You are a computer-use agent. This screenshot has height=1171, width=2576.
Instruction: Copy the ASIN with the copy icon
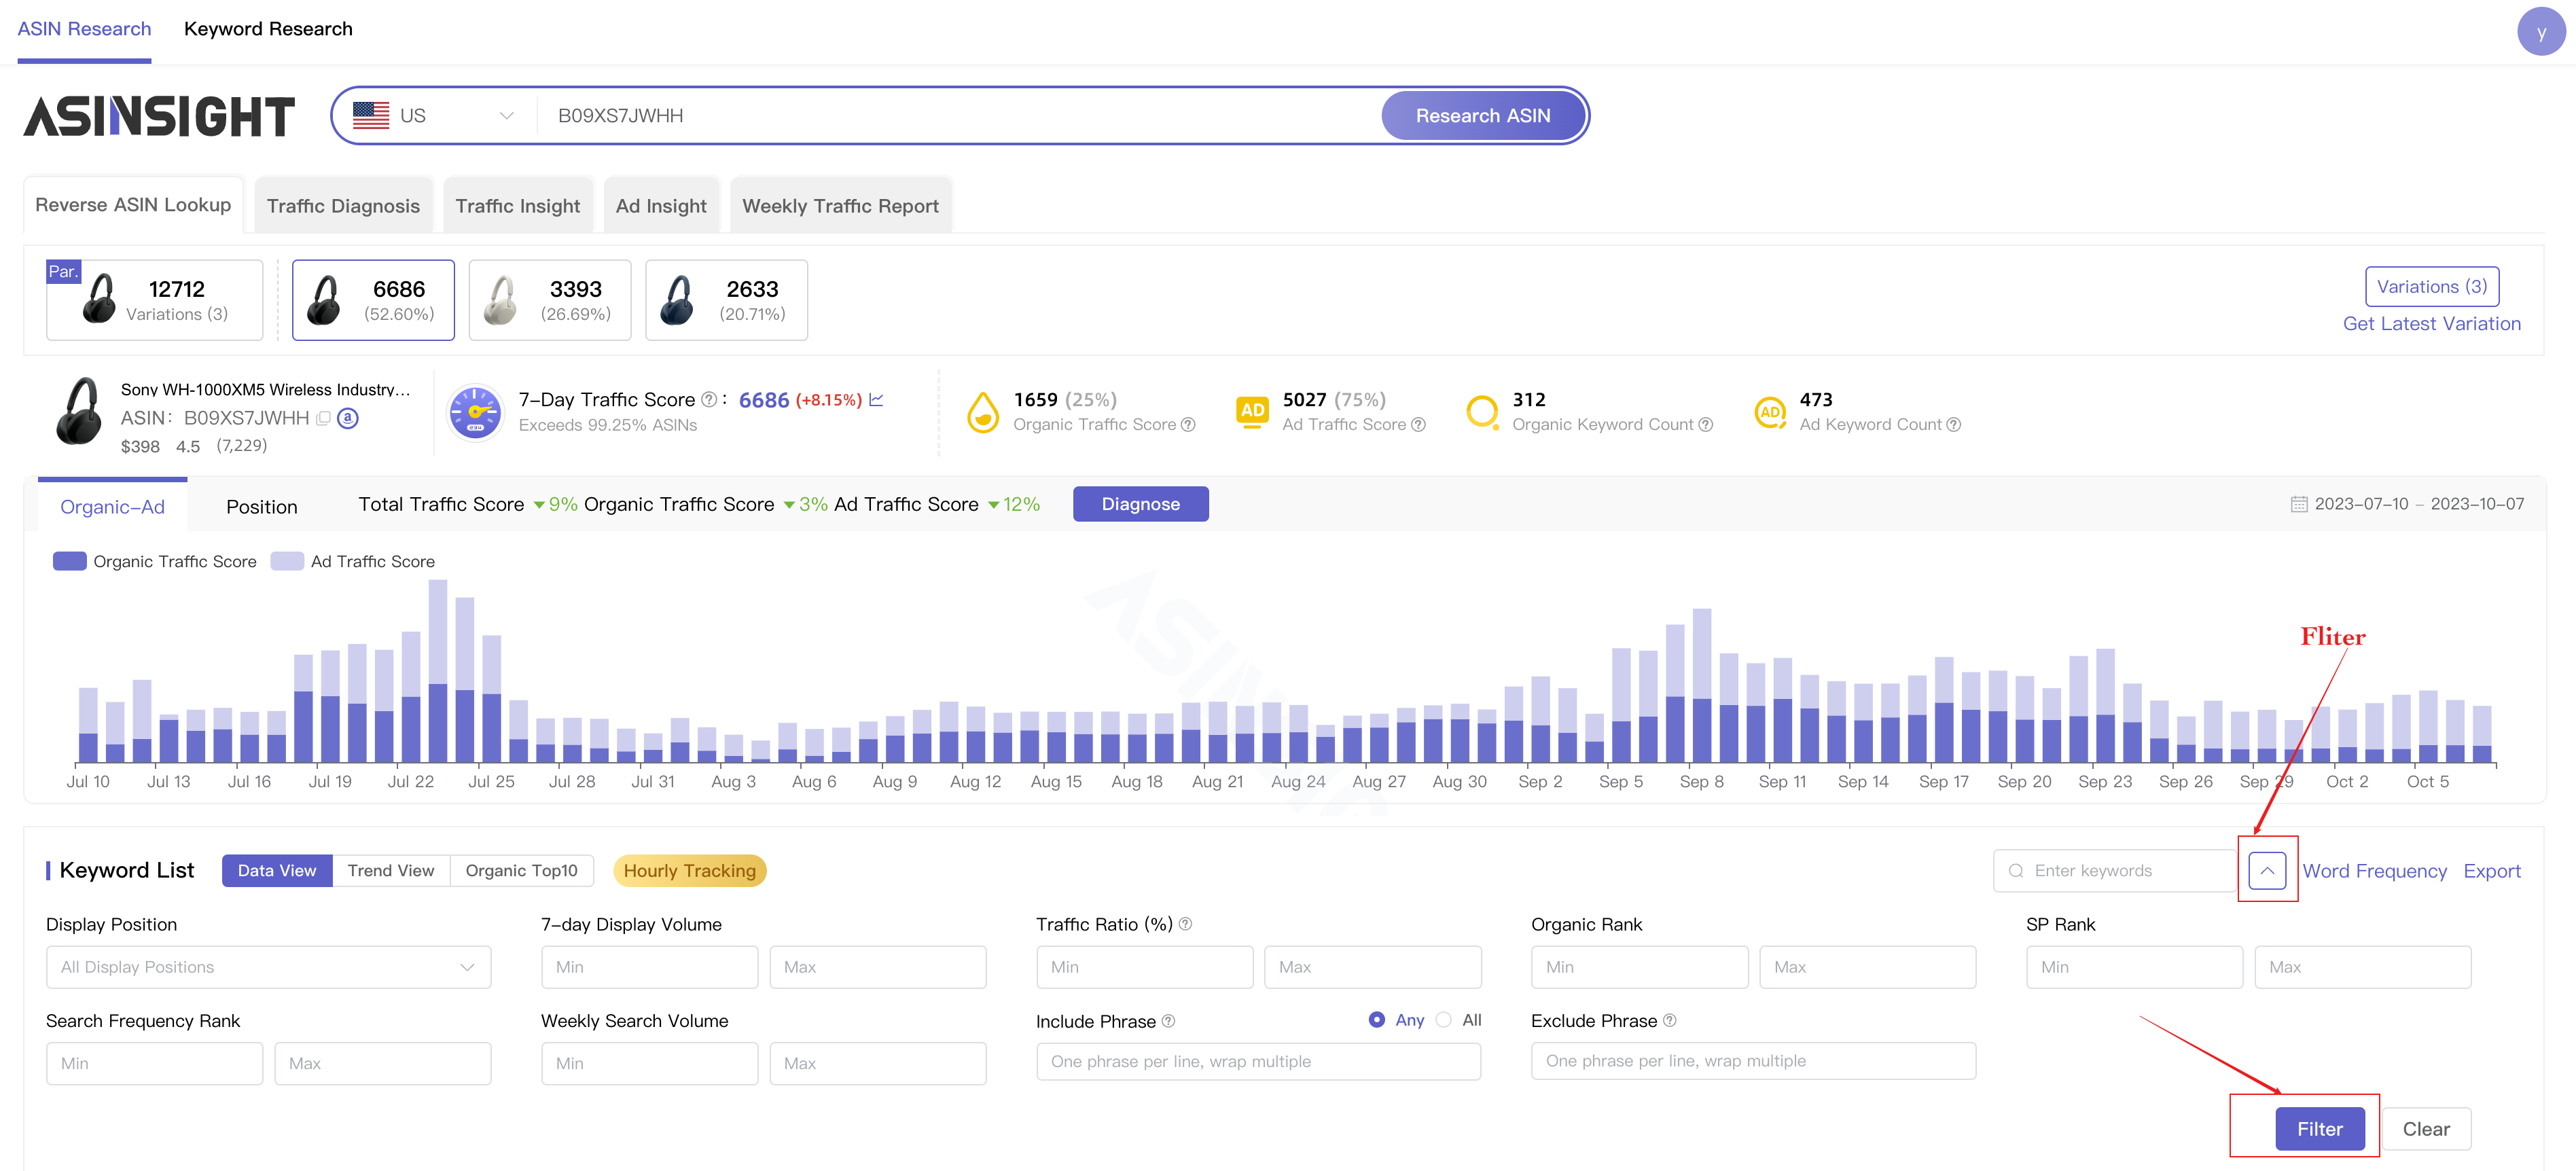click(323, 418)
